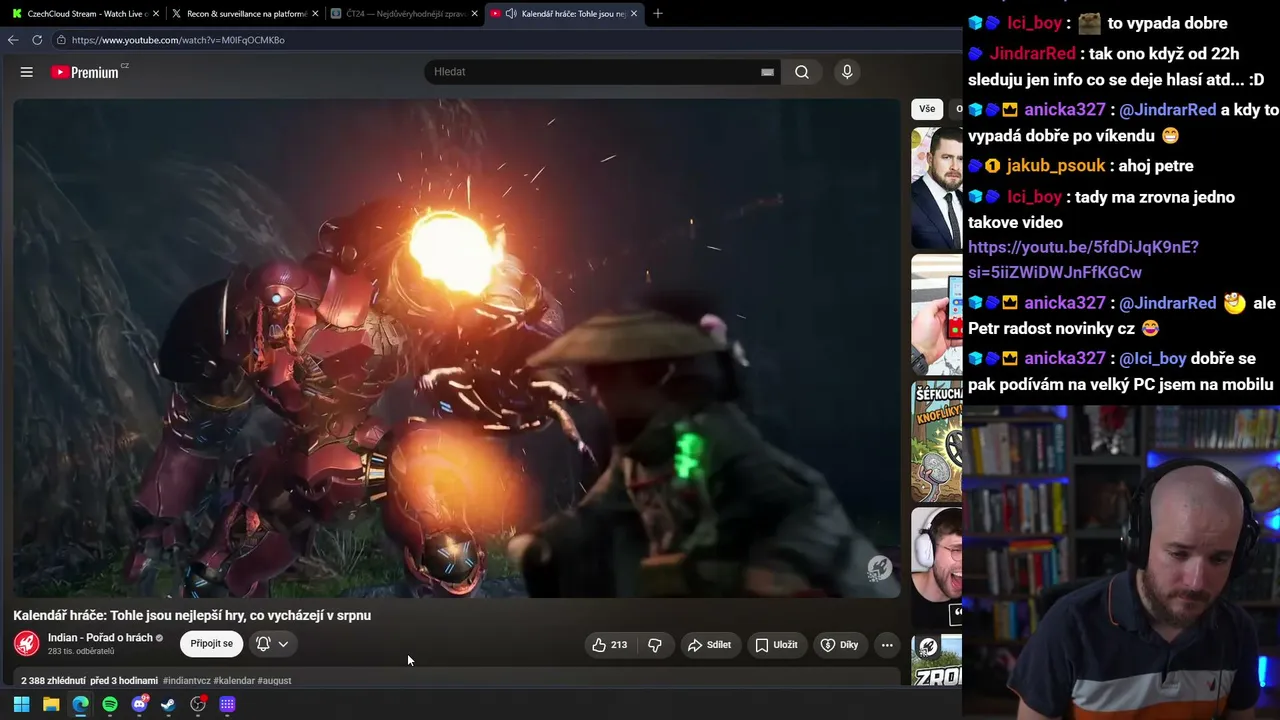1280x720 pixels.
Task: View site info lock icon in address bar
Action: click(x=61, y=40)
